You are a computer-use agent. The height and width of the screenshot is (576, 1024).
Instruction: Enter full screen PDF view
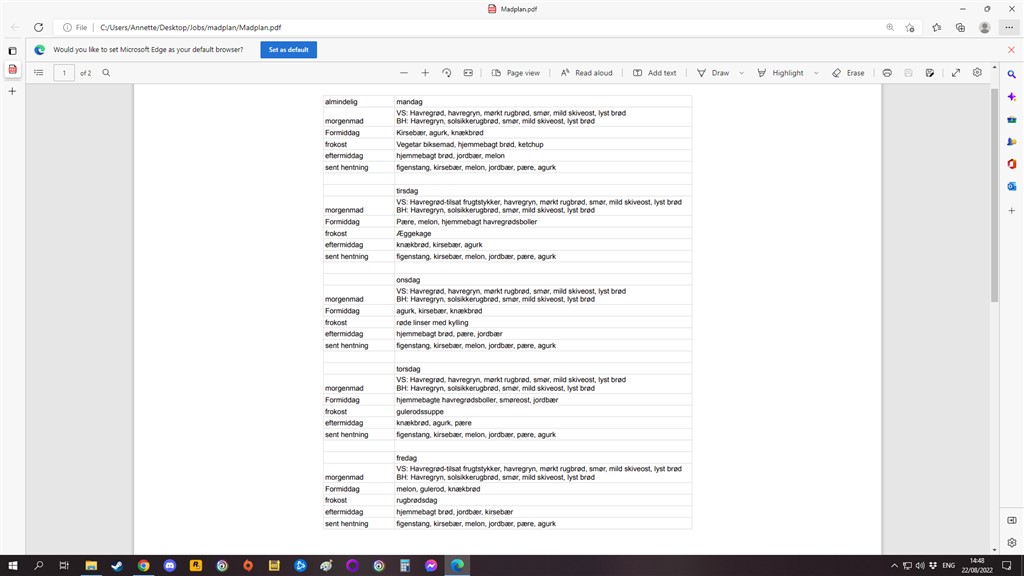955,73
